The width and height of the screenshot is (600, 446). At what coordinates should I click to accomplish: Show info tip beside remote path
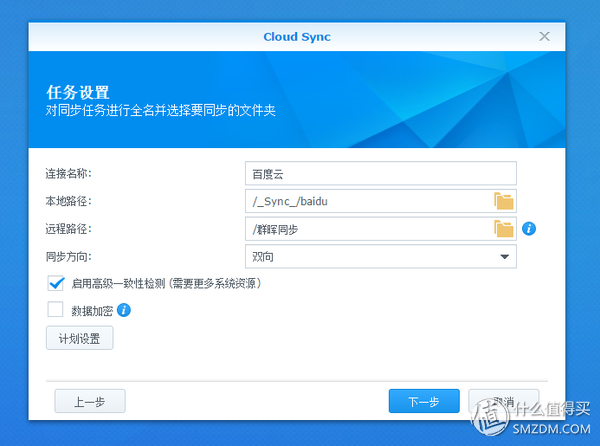(529, 229)
